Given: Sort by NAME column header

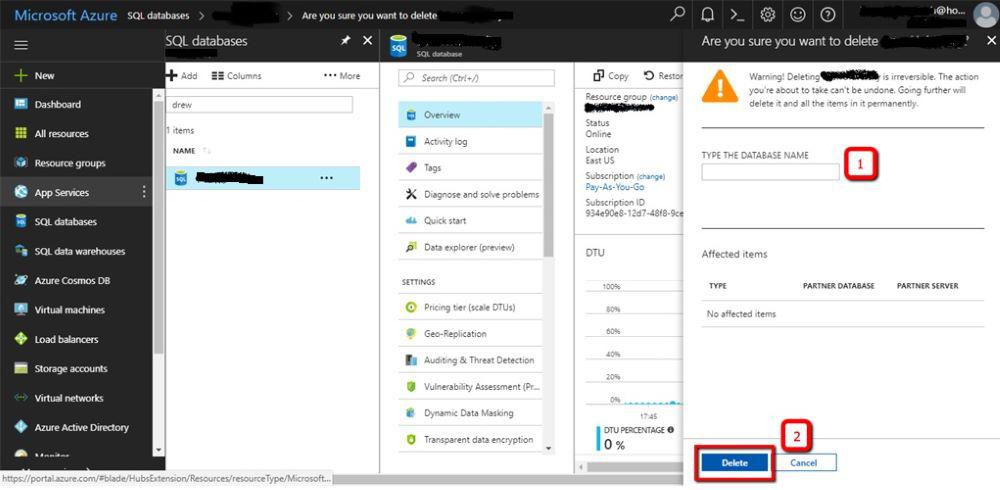Looking at the screenshot, I should click(x=184, y=151).
